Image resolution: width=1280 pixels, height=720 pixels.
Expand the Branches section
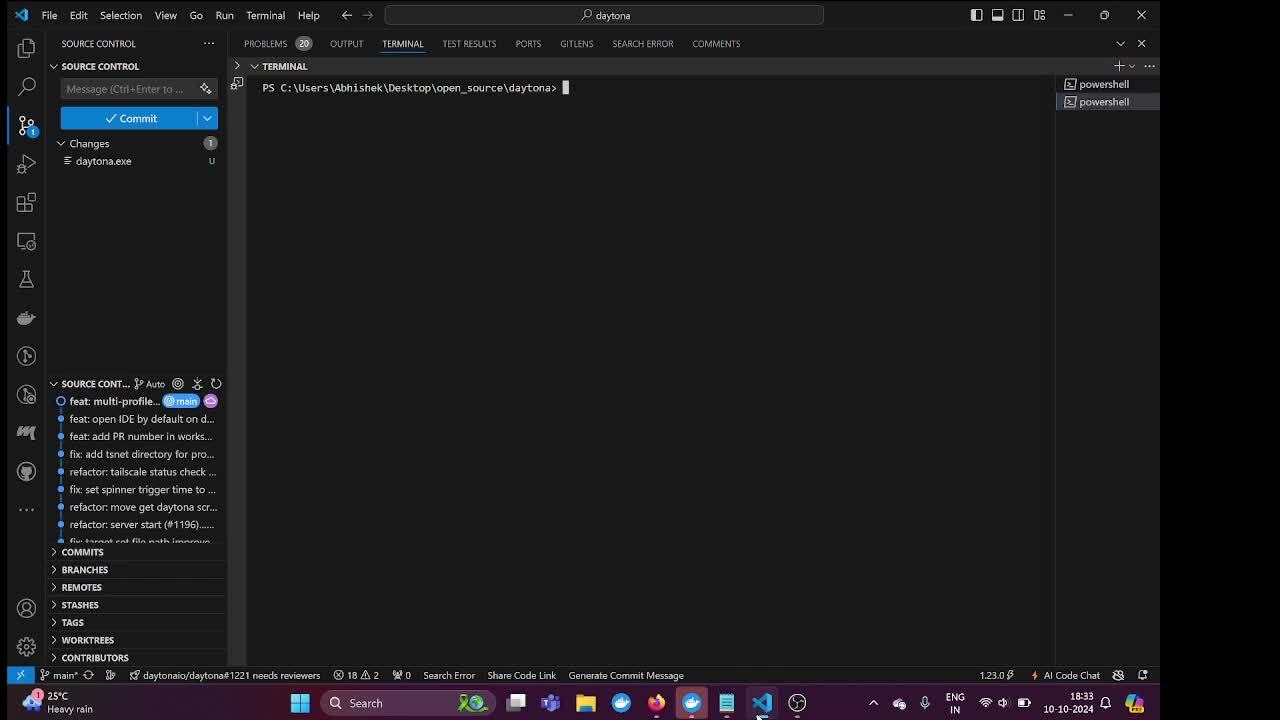point(84,569)
